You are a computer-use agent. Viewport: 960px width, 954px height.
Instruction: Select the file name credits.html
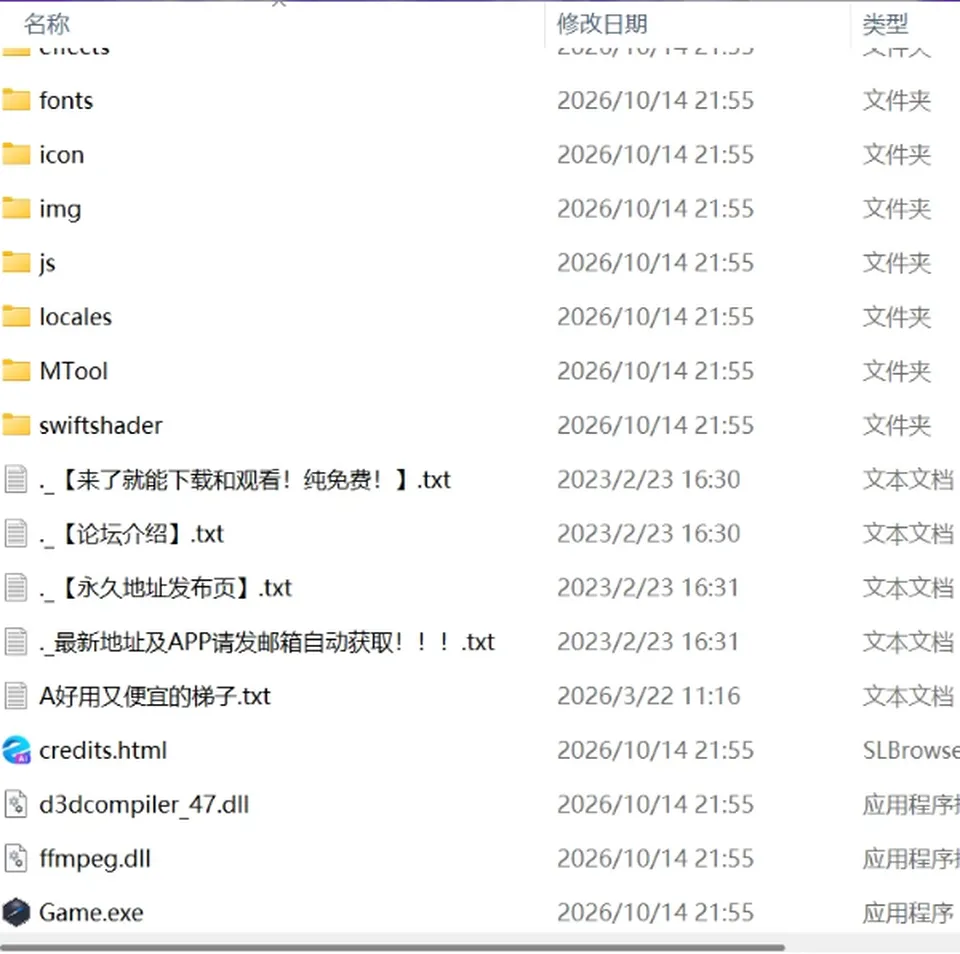103,751
